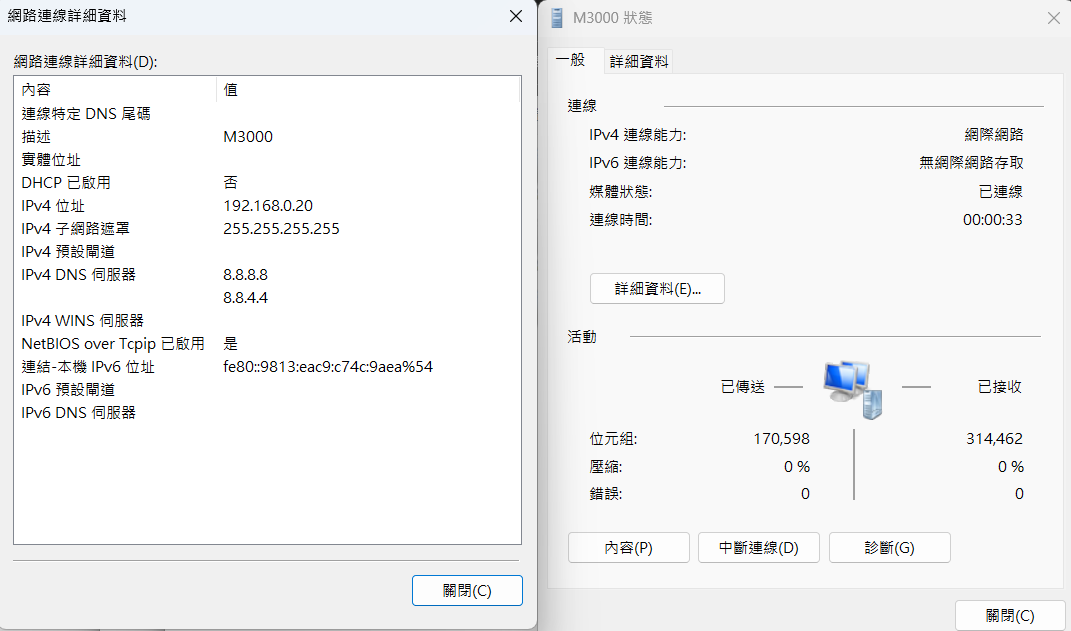Click the M3000 status window title icon
Viewport: 1071px width, 631px height.
[x=557, y=18]
